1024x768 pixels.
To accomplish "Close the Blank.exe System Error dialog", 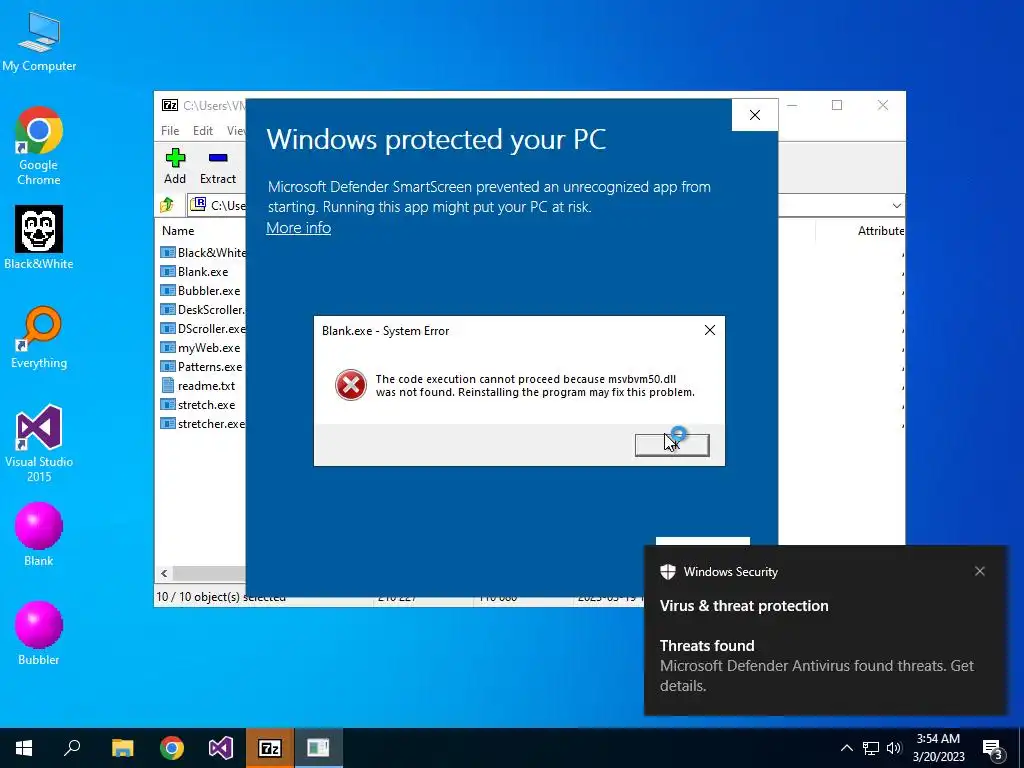I will [710, 330].
